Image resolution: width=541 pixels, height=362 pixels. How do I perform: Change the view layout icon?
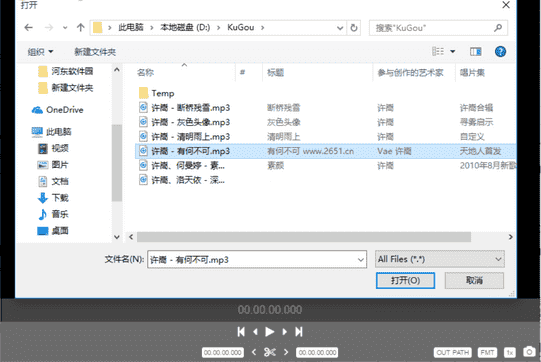(438, 51)
